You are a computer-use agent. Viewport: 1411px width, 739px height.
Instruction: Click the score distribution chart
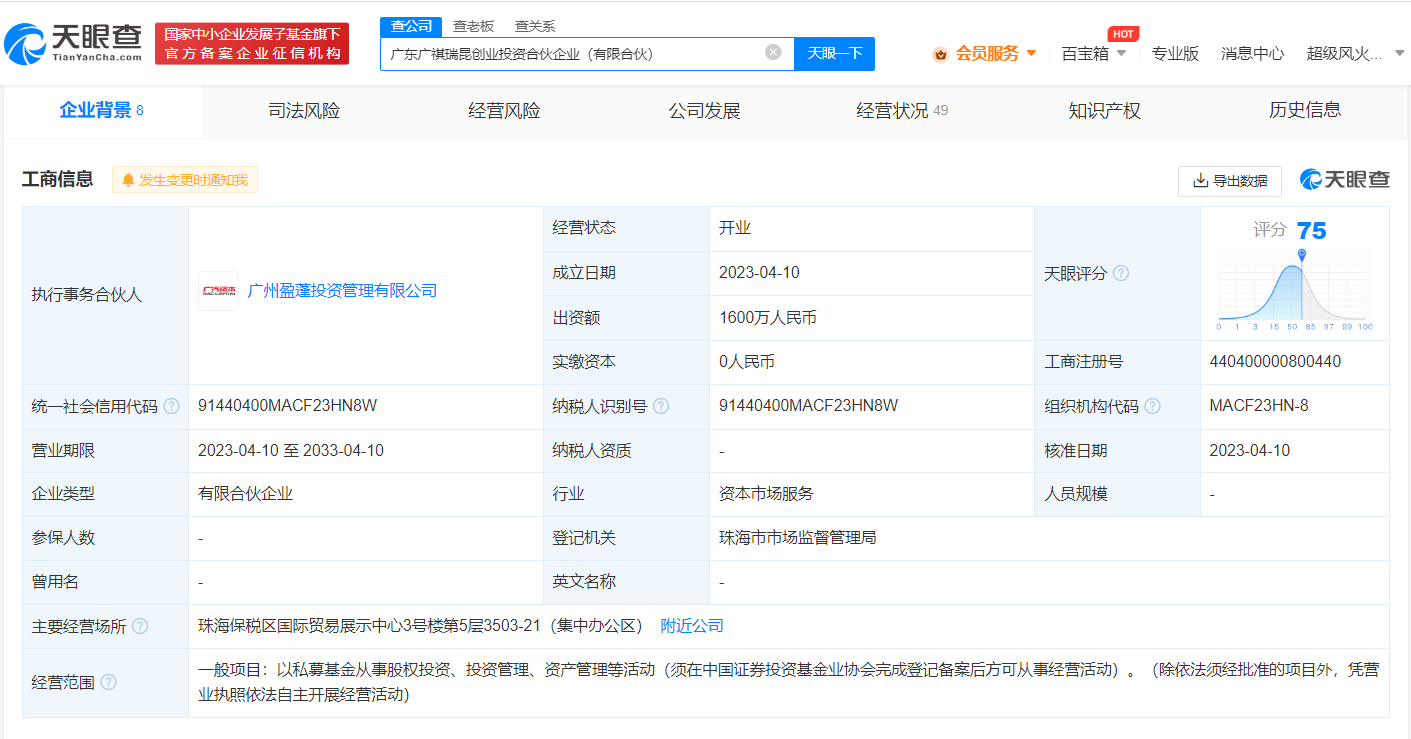pyautogui.click(x=1295, y=291)
